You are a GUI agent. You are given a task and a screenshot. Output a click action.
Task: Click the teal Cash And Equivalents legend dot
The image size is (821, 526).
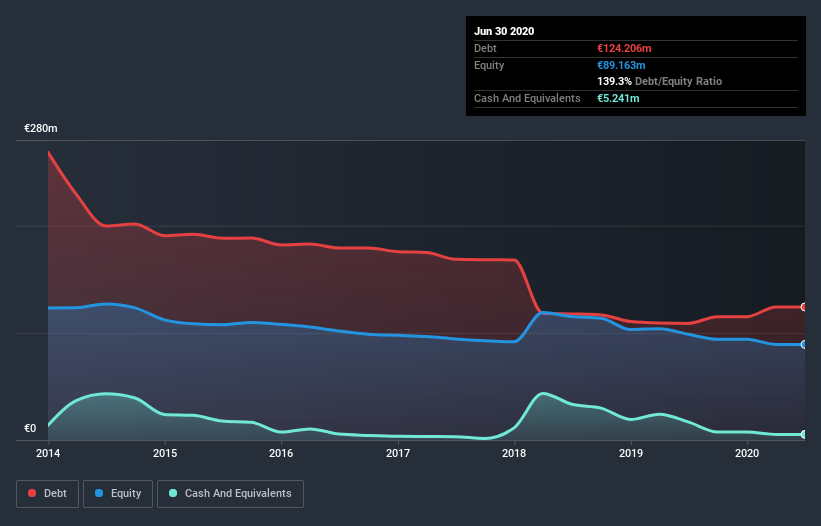click(x=173, y=493)
